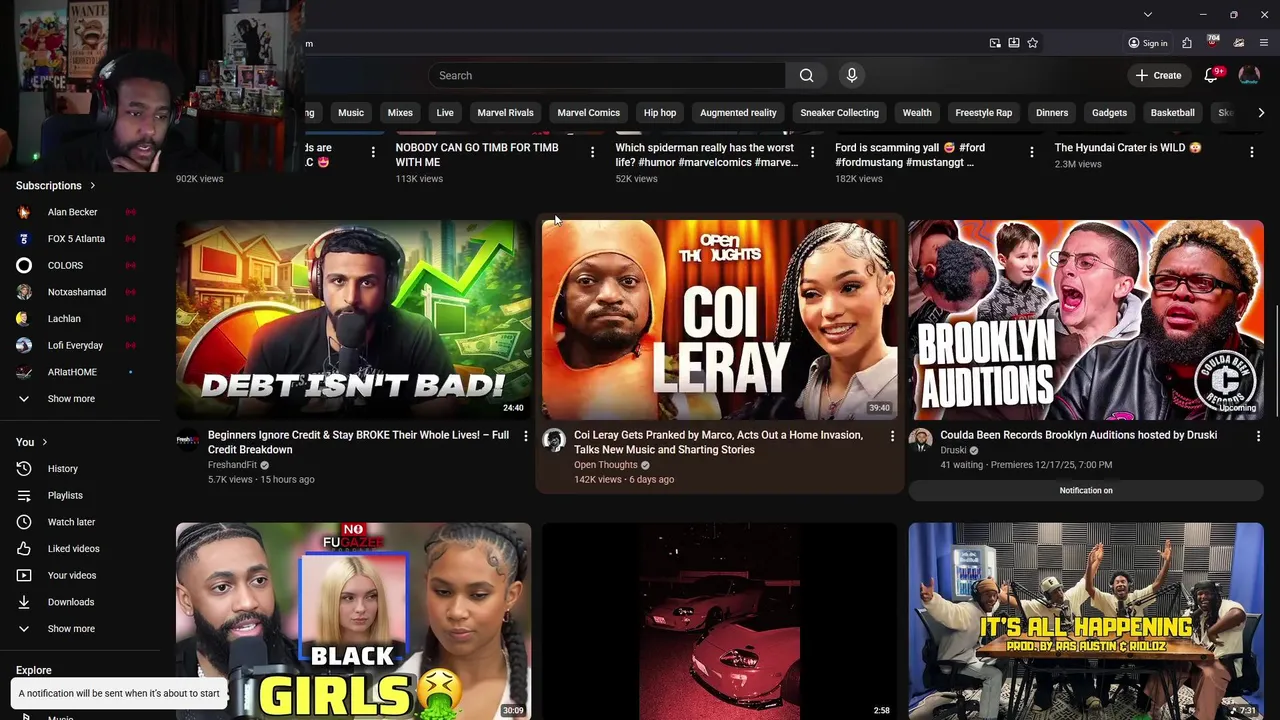Open options for spiderman short
1280x720 pixels.
pos(812,152)
